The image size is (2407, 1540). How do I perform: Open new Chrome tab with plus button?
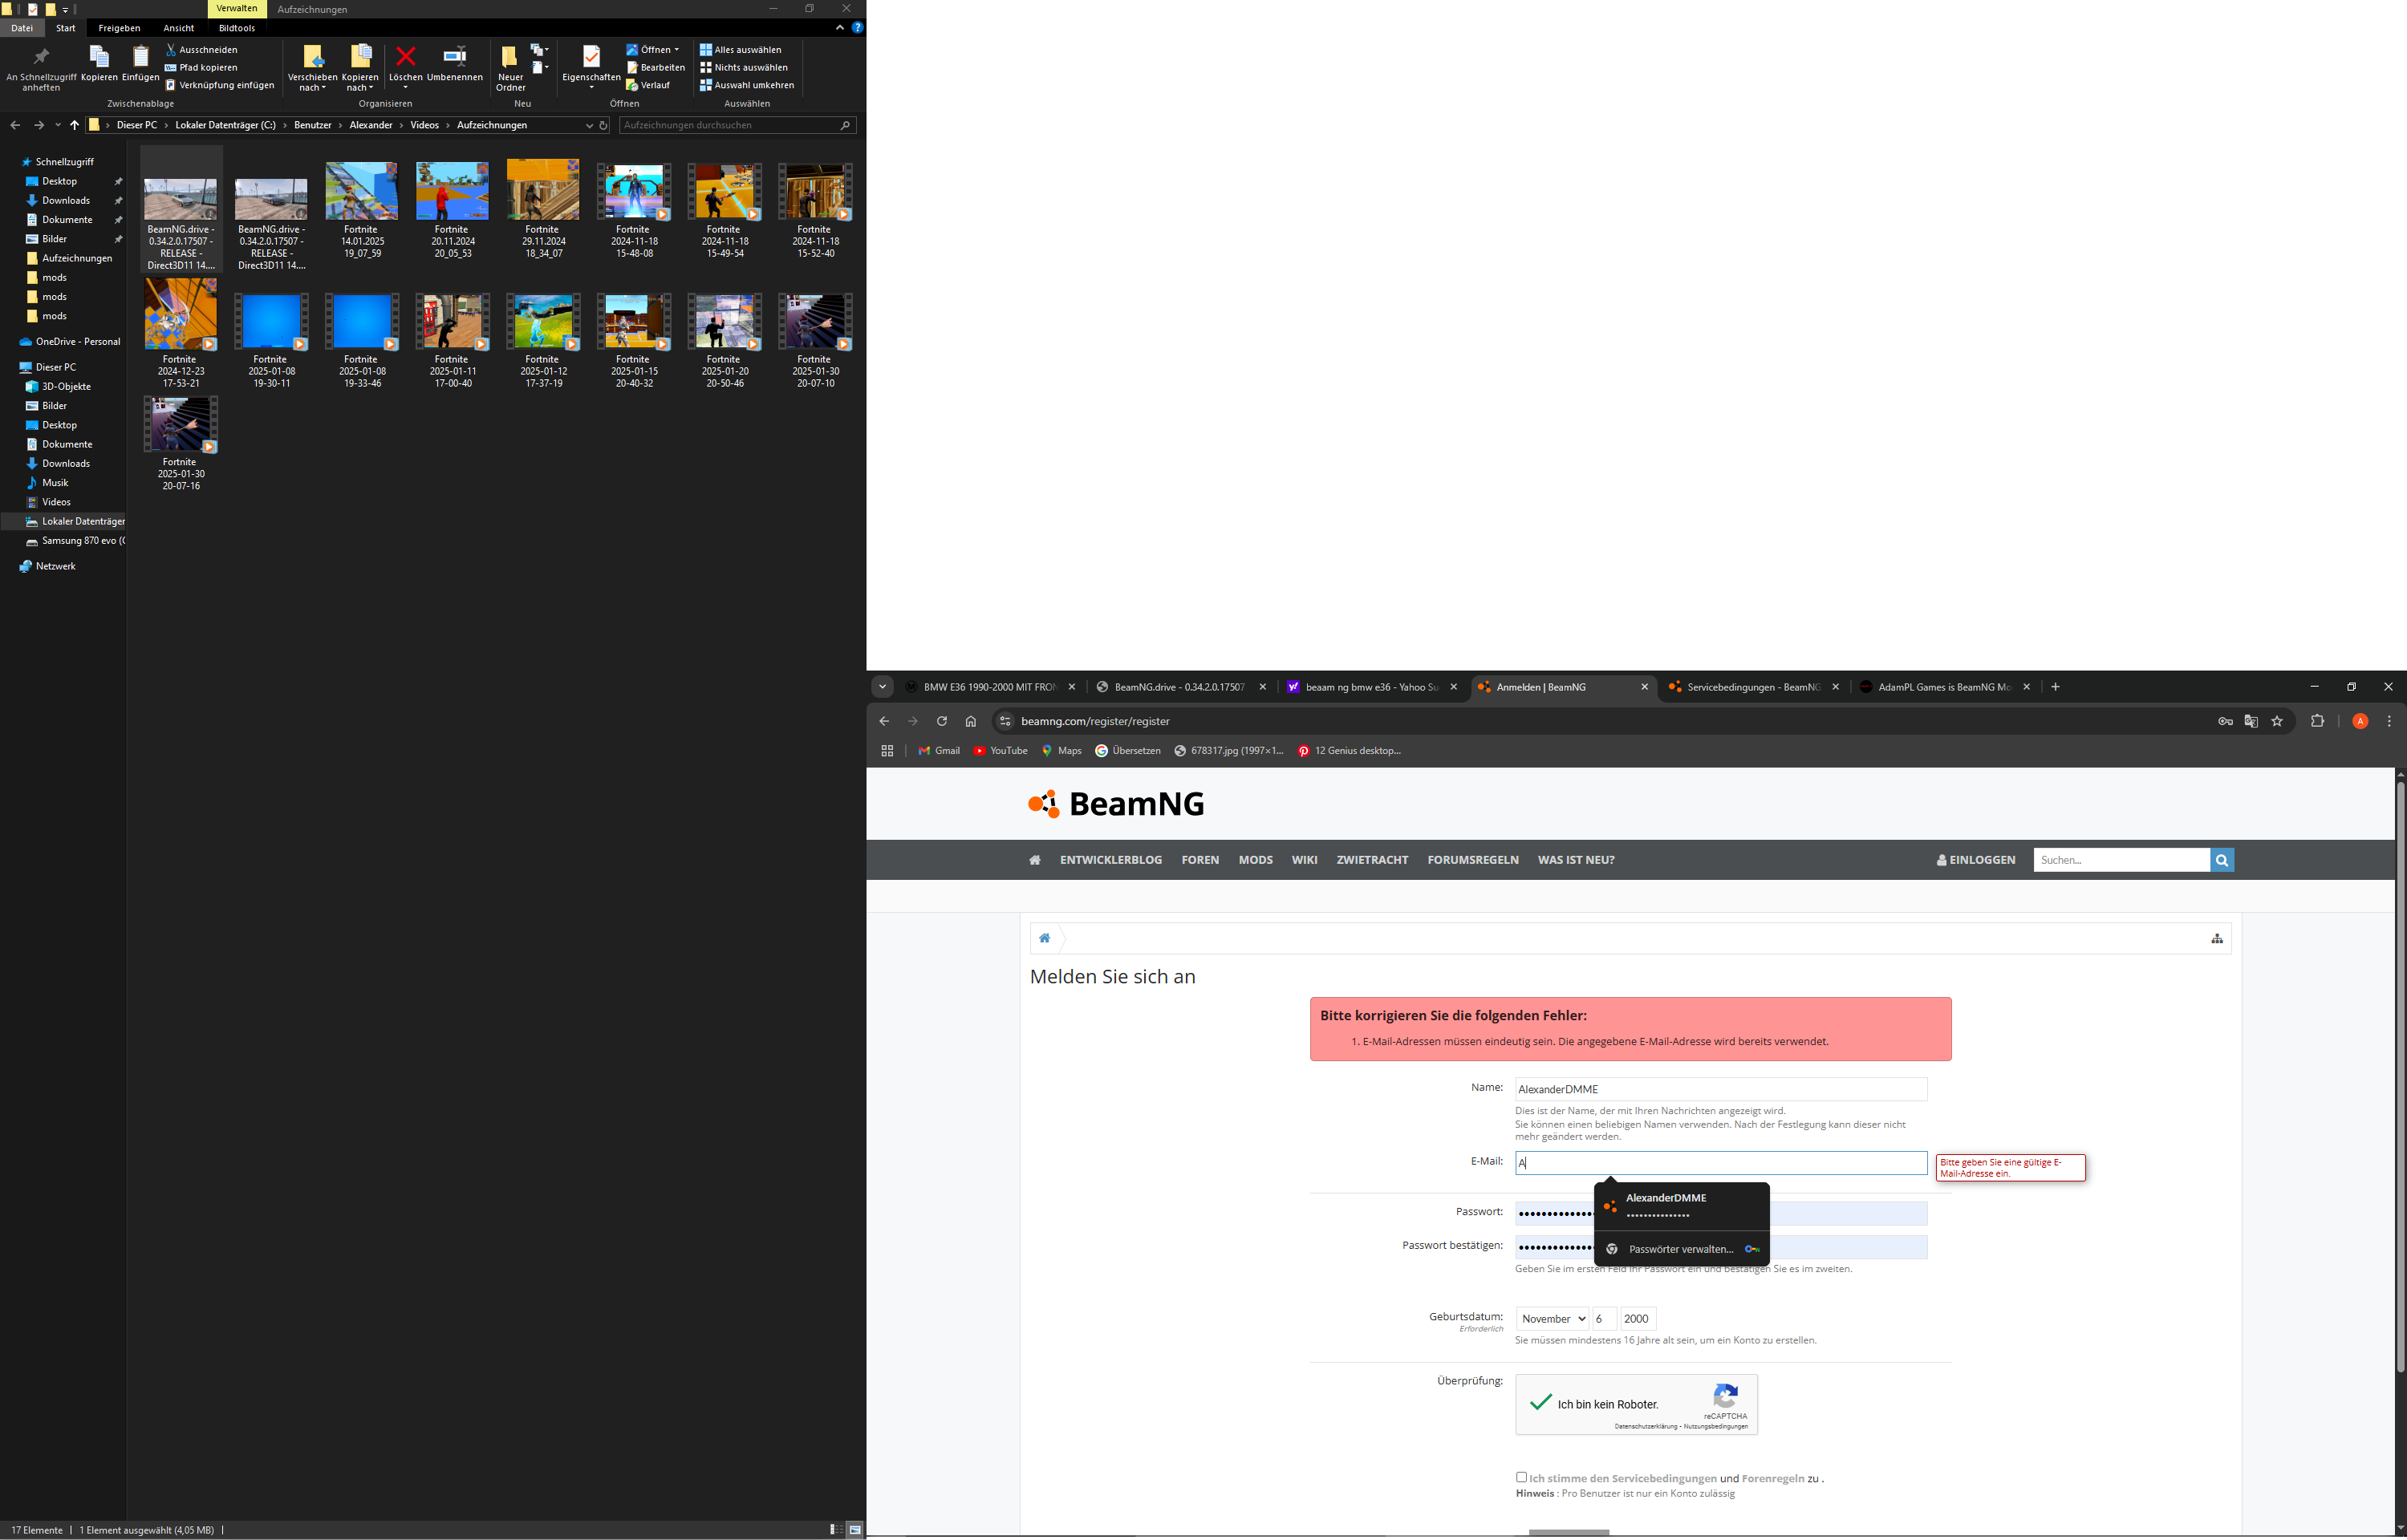click(x=2055, y=687)
